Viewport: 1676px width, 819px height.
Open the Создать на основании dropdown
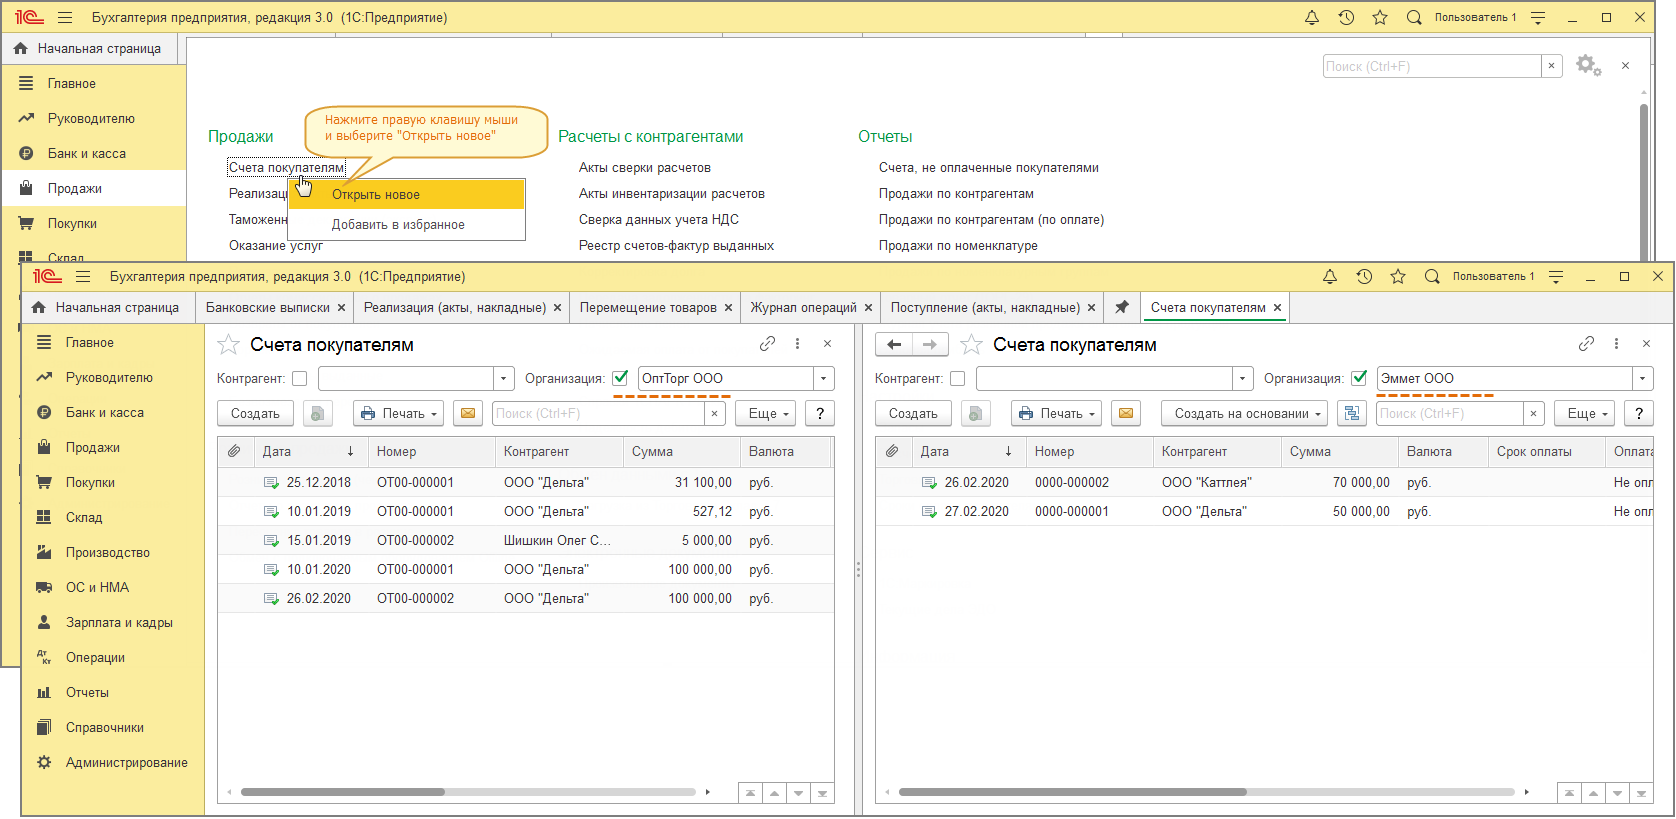point(1244,414)
